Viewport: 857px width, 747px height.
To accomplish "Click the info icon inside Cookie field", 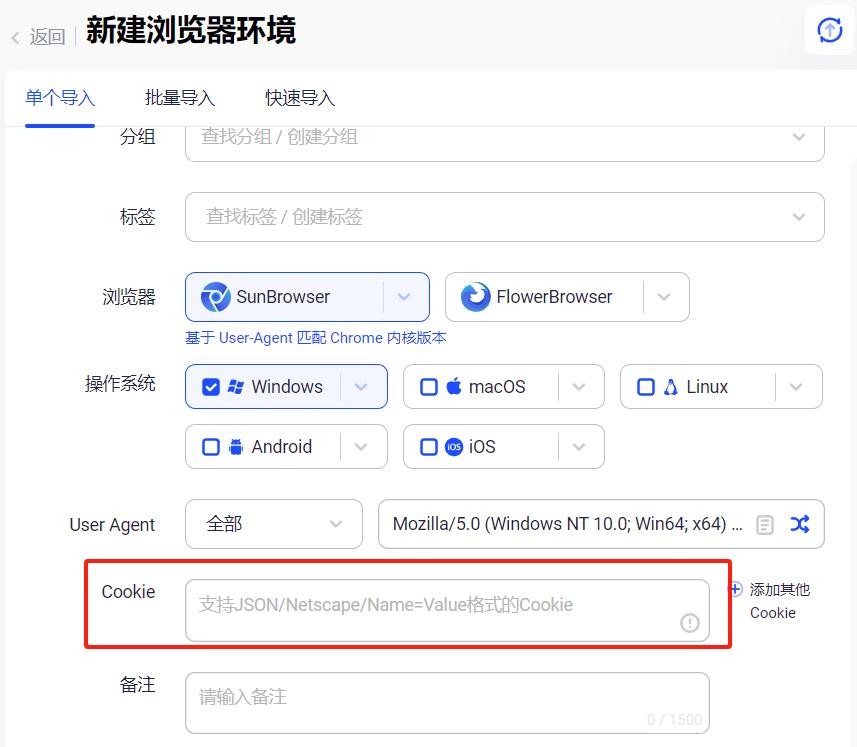I will pyautogui.click(x=690, y=623).
